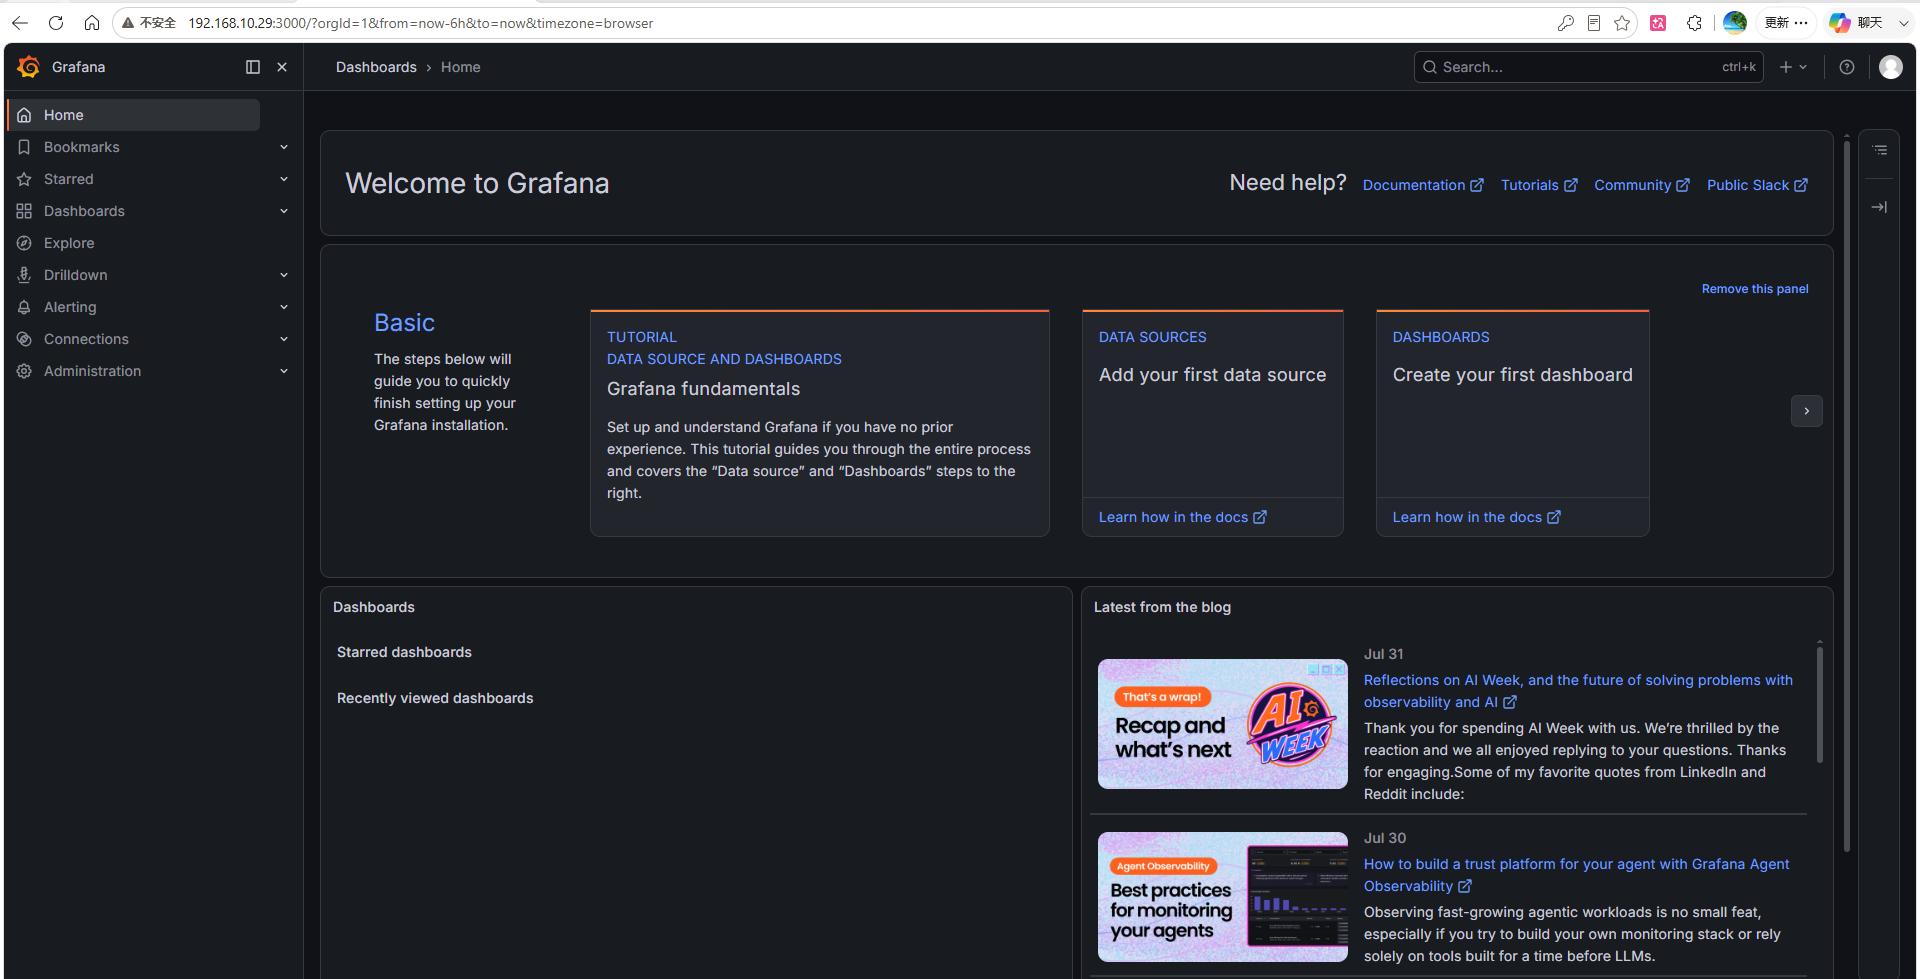Image resolution: width=1920 pixels, height=979 pixels.
Task: Select Home in the sidebar menu
Action: pyautogui.click(x=134, y=115)
